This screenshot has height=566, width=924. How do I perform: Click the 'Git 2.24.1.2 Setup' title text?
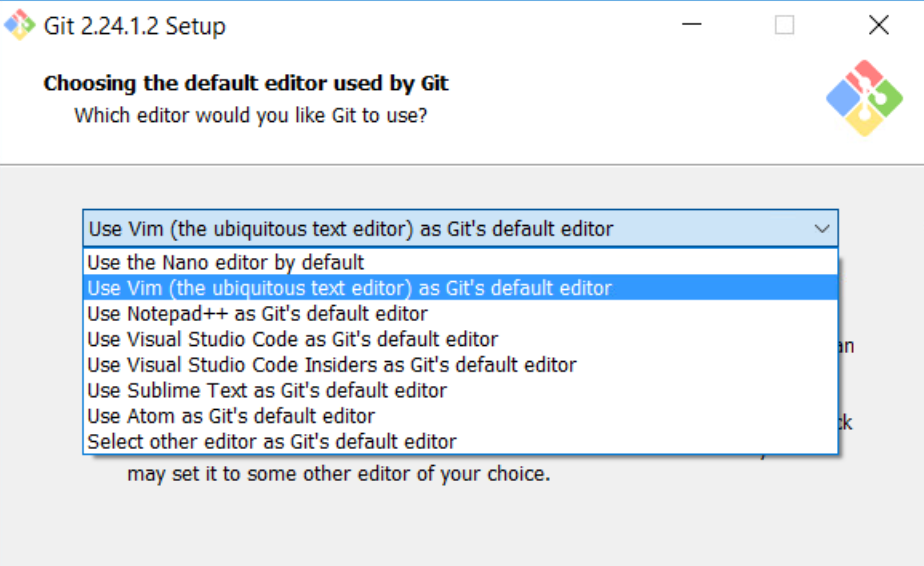pos(135,26)
